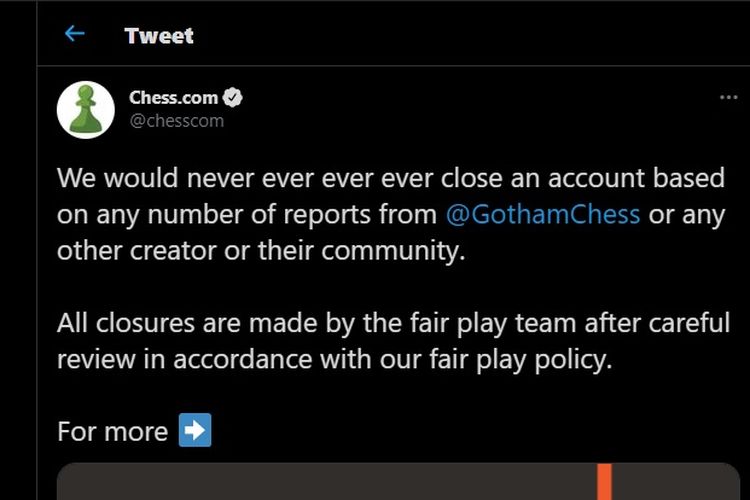
Task: Open the @GothamChess mention link
Action: (x=542, y=214)
